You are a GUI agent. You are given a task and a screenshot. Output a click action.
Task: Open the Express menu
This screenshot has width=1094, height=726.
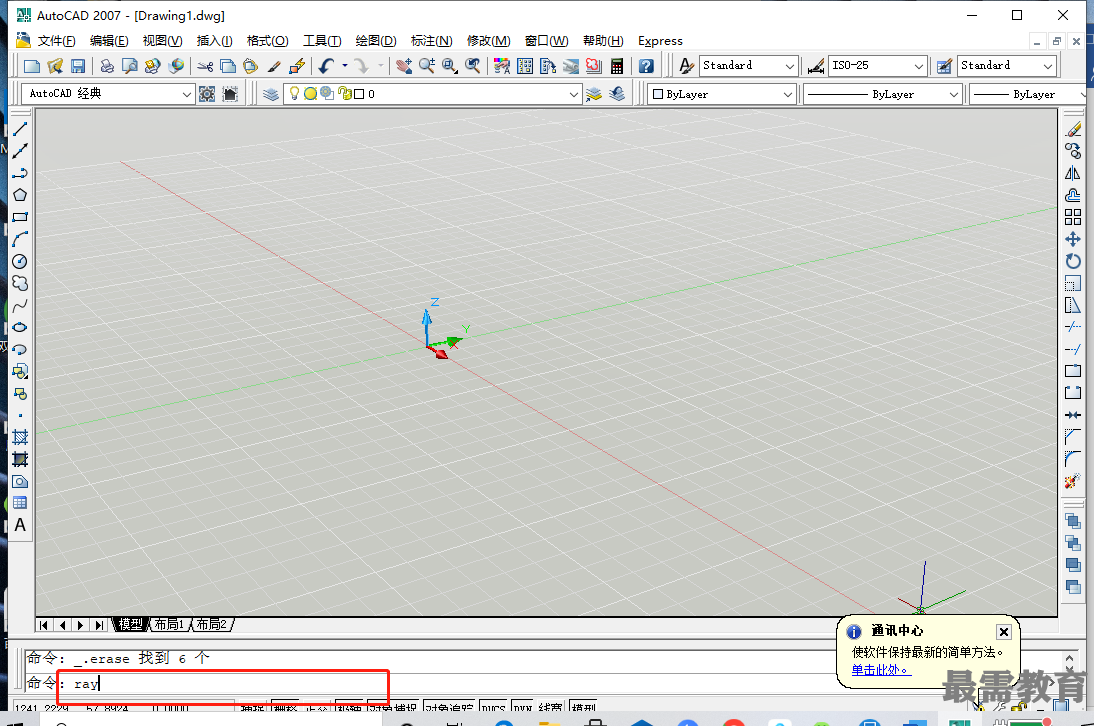(660, 40)
